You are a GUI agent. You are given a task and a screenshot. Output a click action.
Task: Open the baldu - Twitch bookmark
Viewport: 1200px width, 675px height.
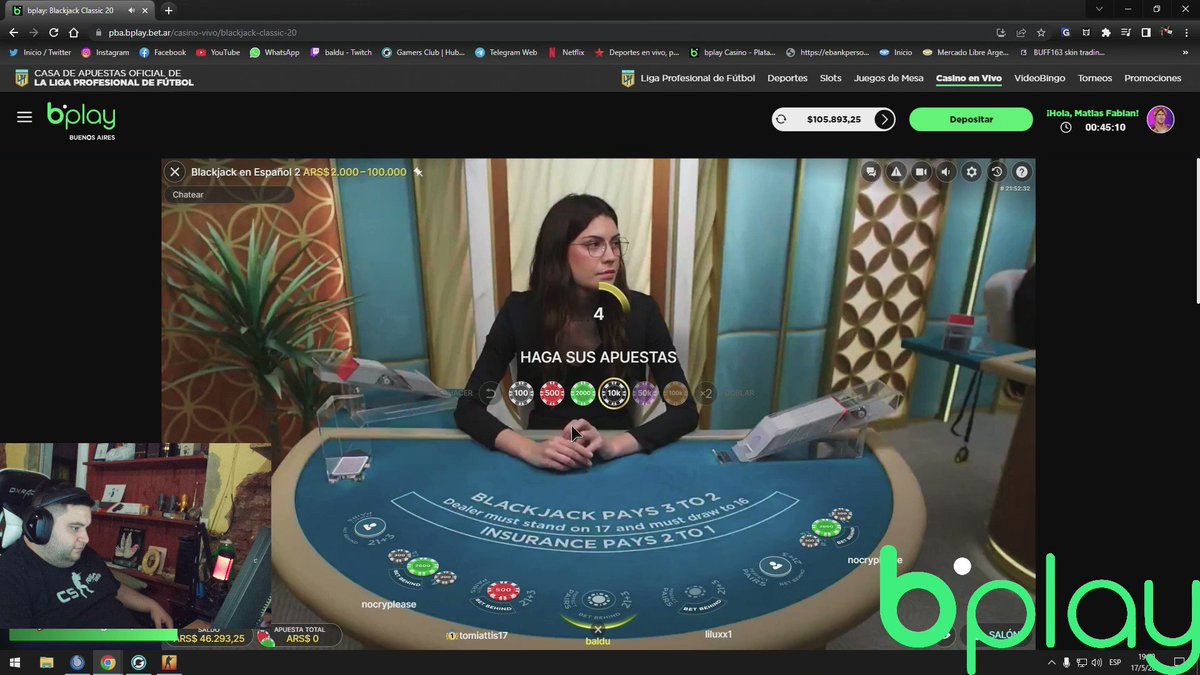coord(341,52)
